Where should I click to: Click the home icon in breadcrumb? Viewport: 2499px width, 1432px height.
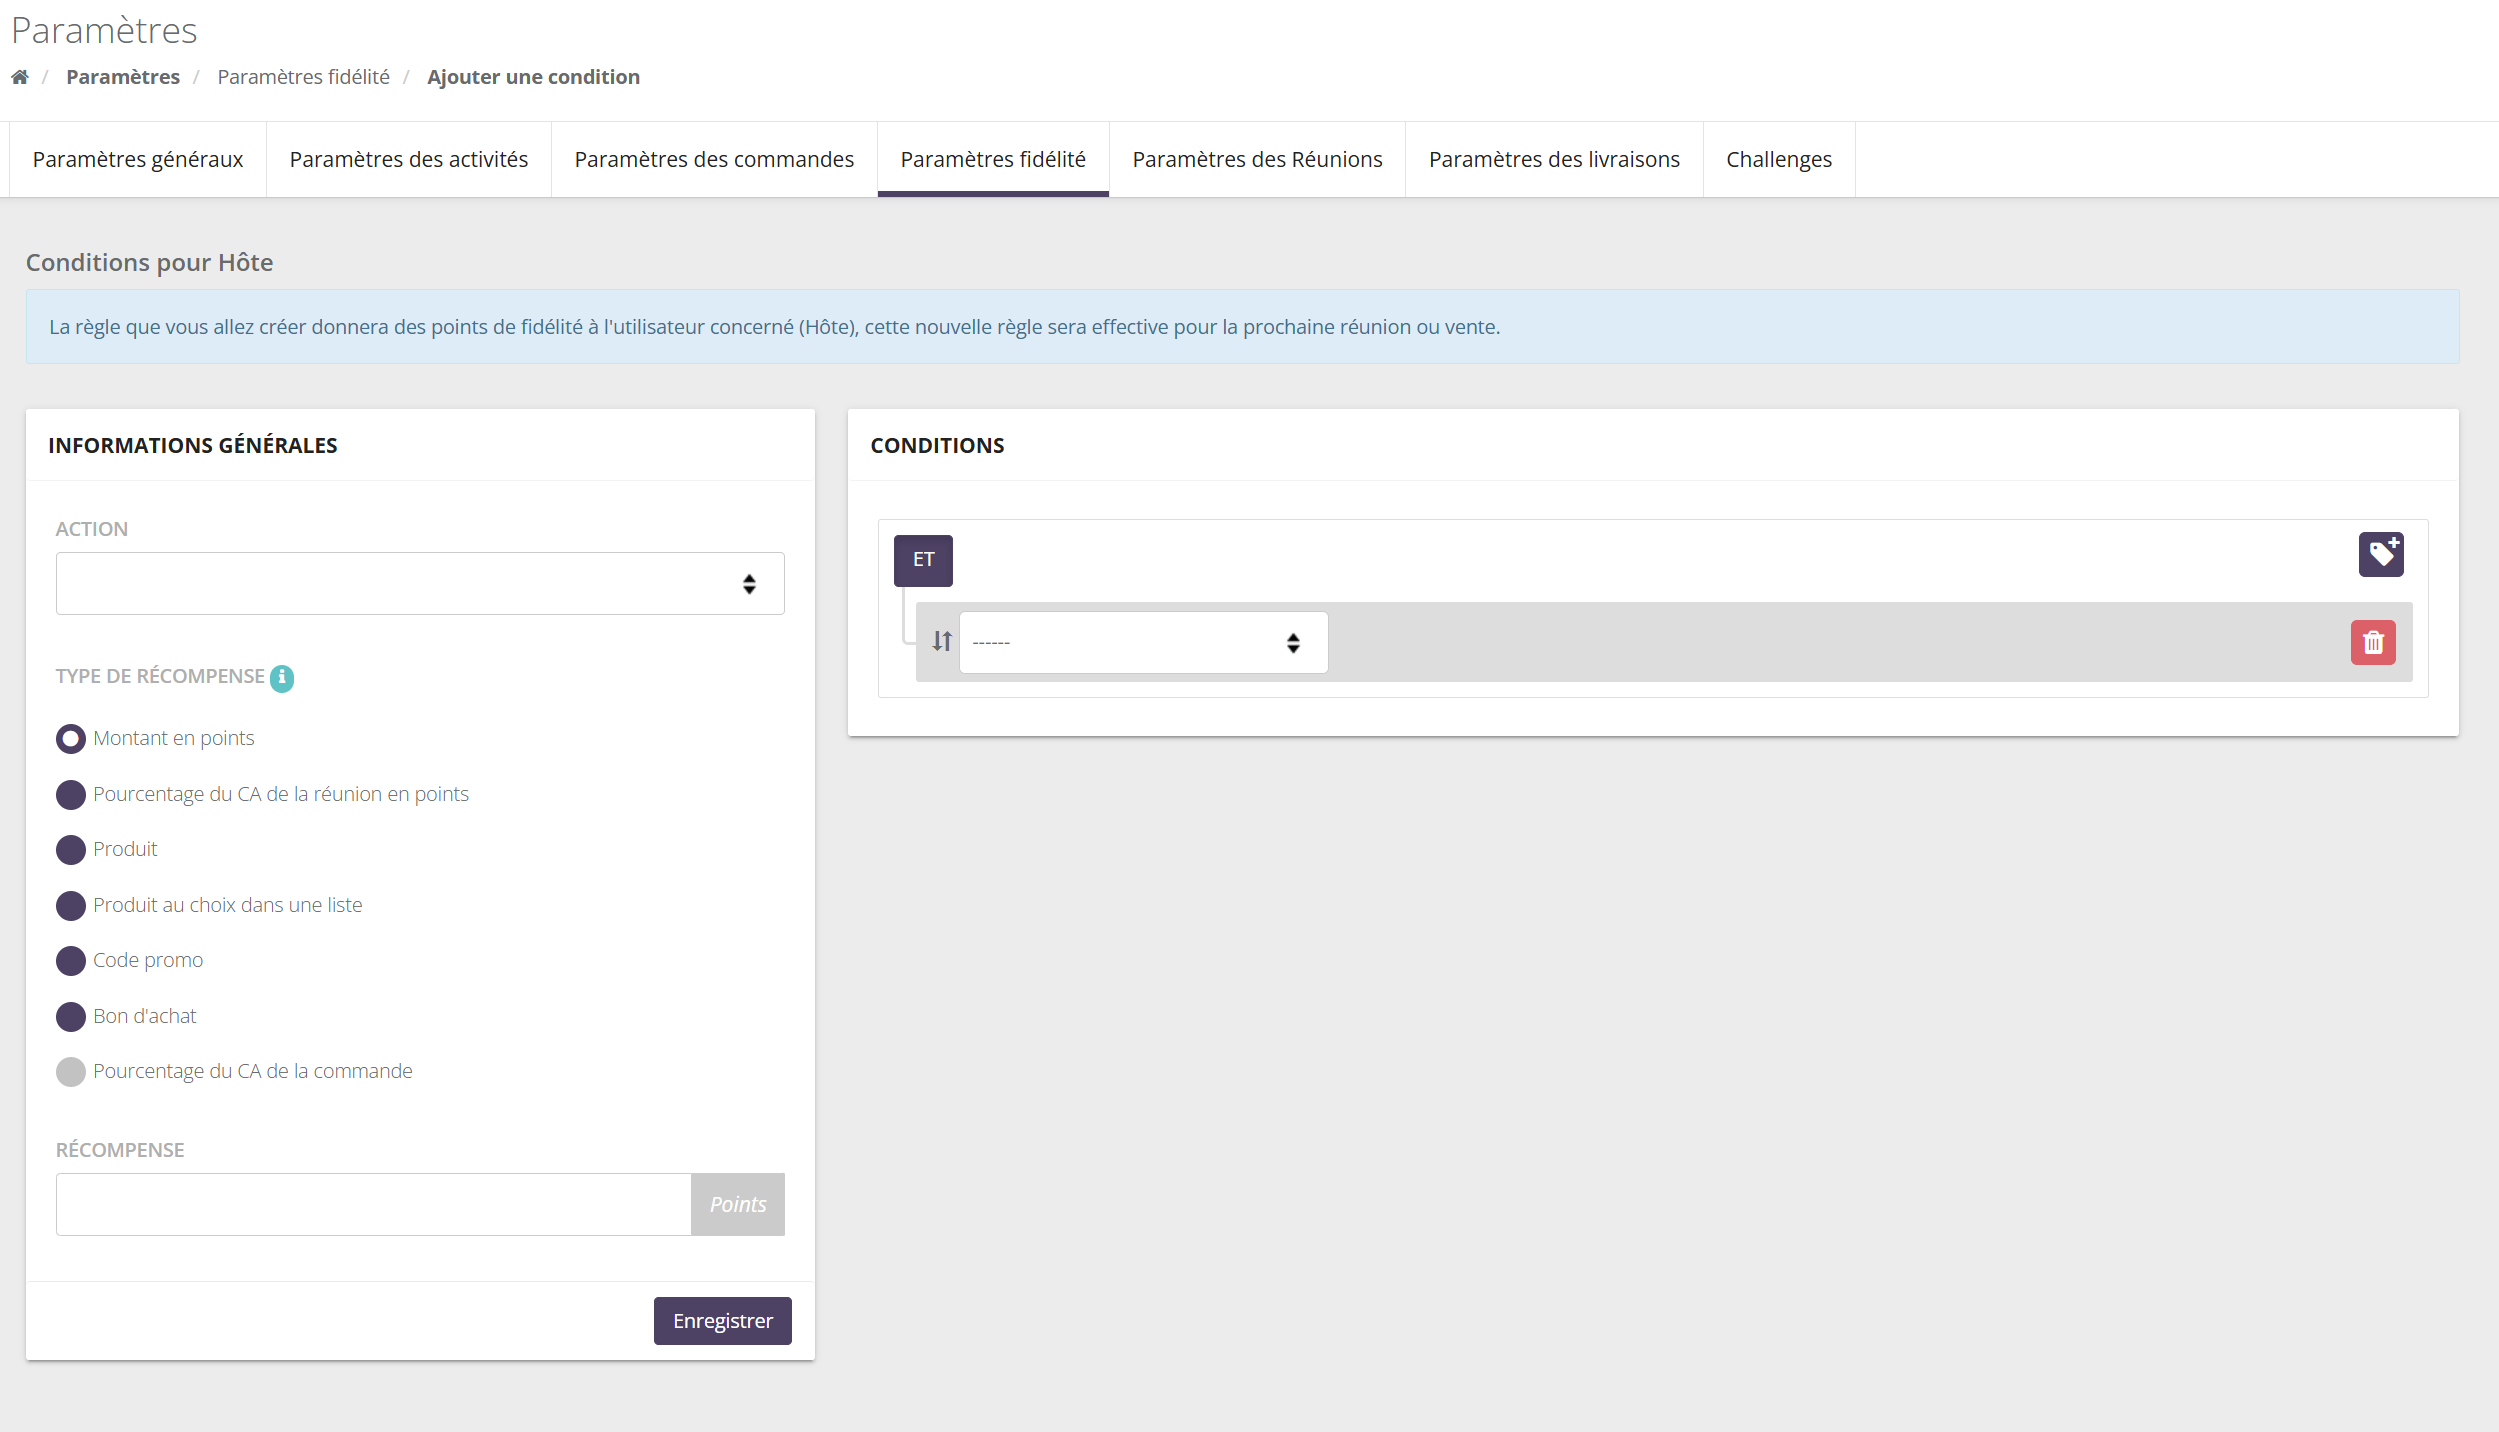click(20, 77)
